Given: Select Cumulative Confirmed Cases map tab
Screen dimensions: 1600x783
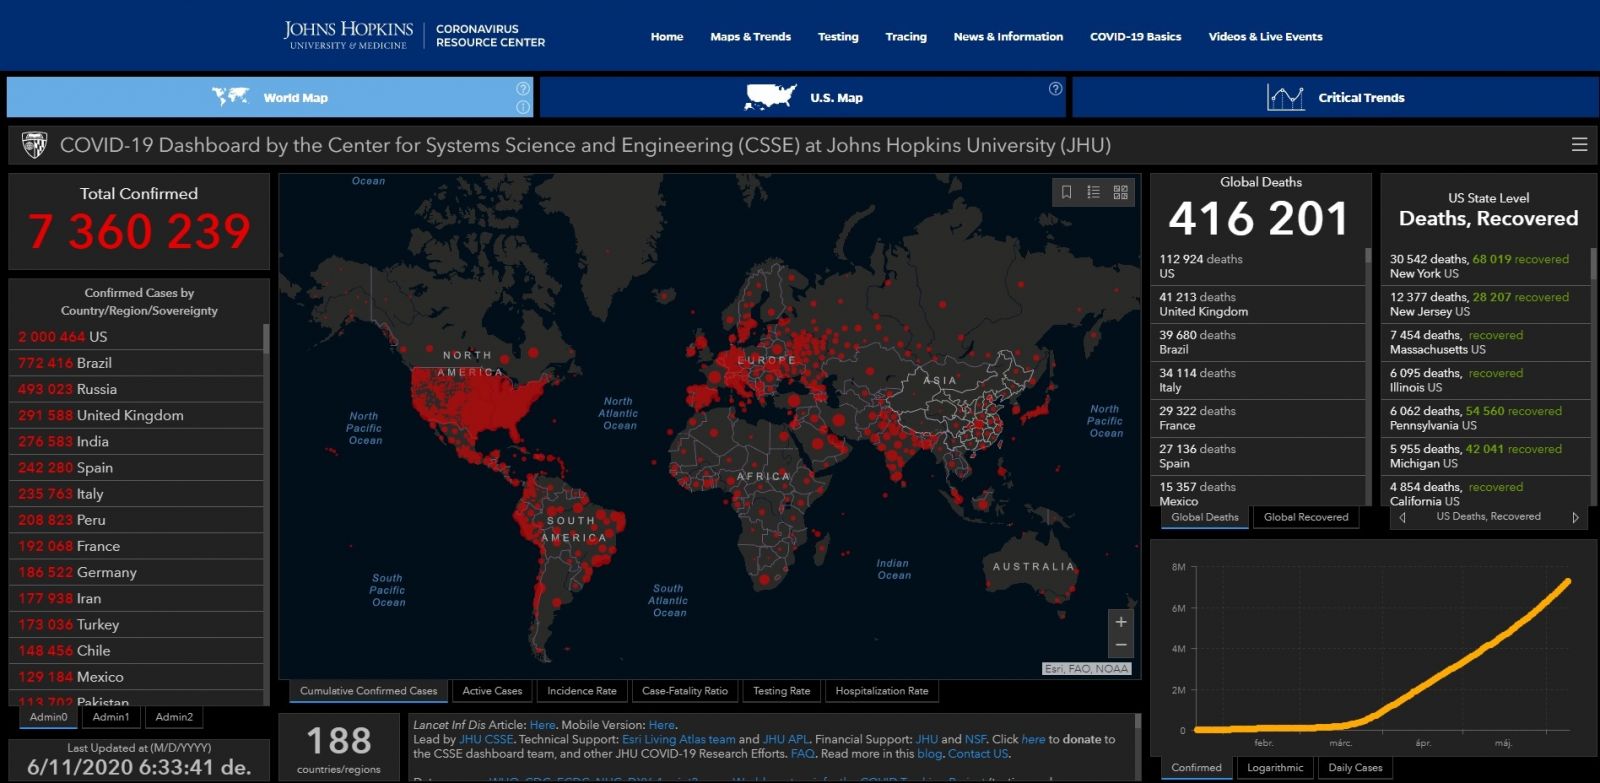Looking at the screenshot, I should pos(368,691).
